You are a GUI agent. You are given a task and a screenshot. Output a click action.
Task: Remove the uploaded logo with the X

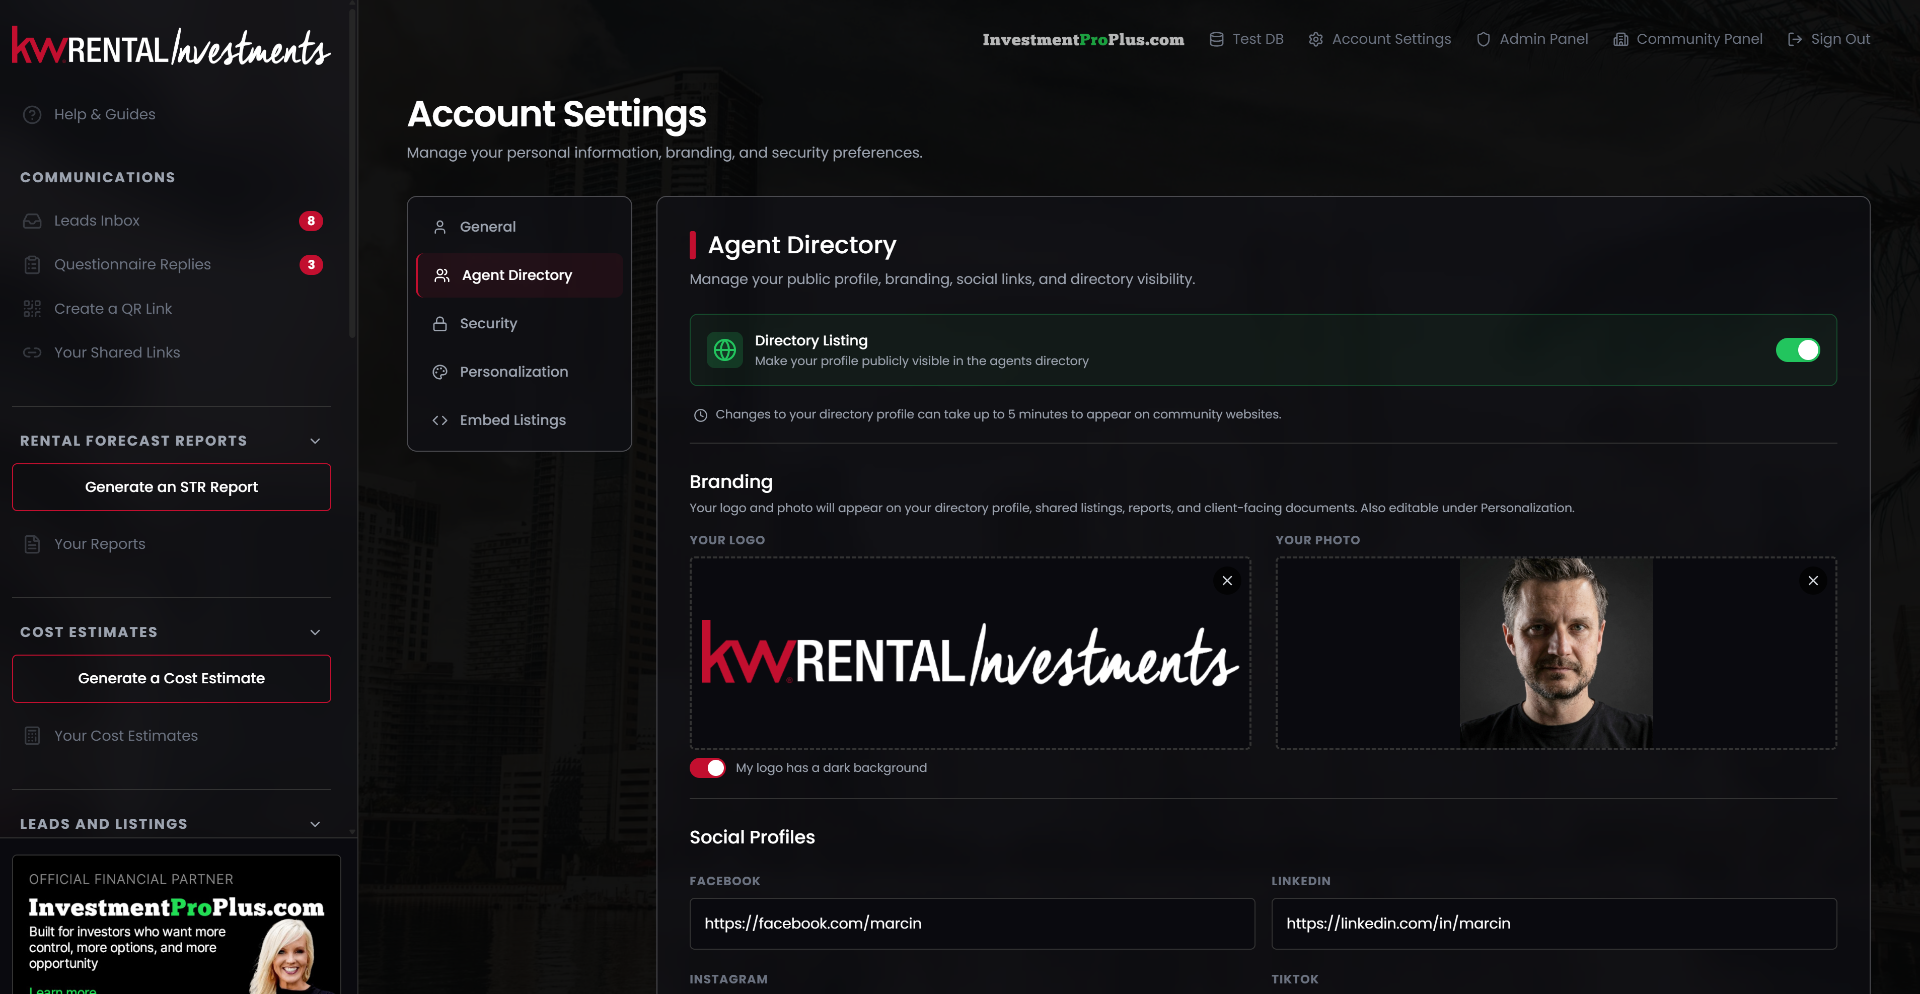pos(1227,581)
